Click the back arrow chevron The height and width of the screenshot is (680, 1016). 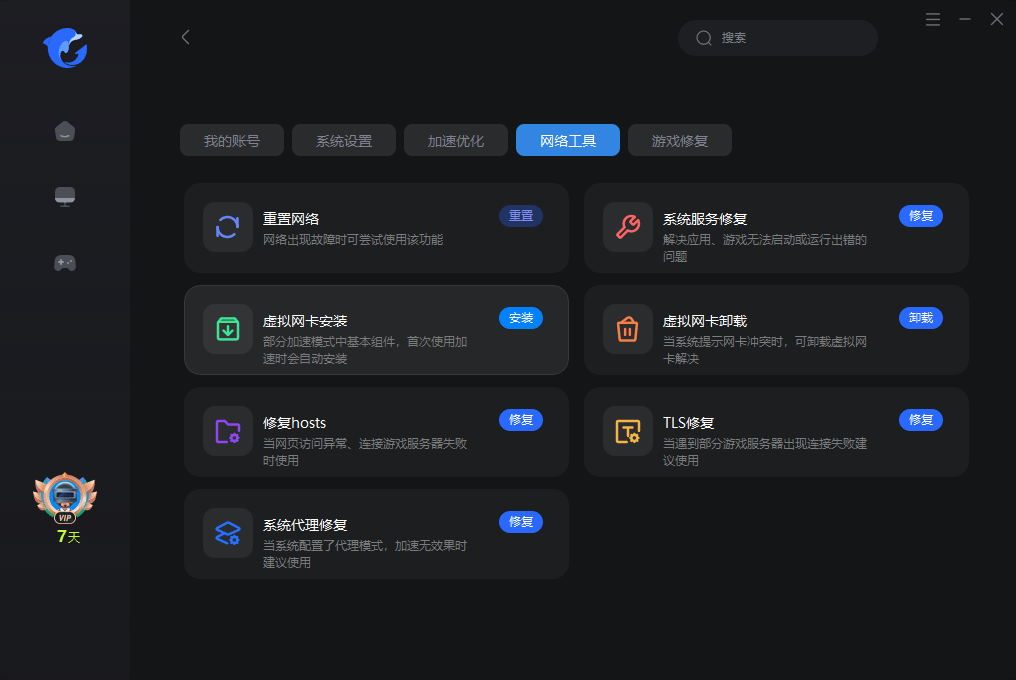coord(185,37)
